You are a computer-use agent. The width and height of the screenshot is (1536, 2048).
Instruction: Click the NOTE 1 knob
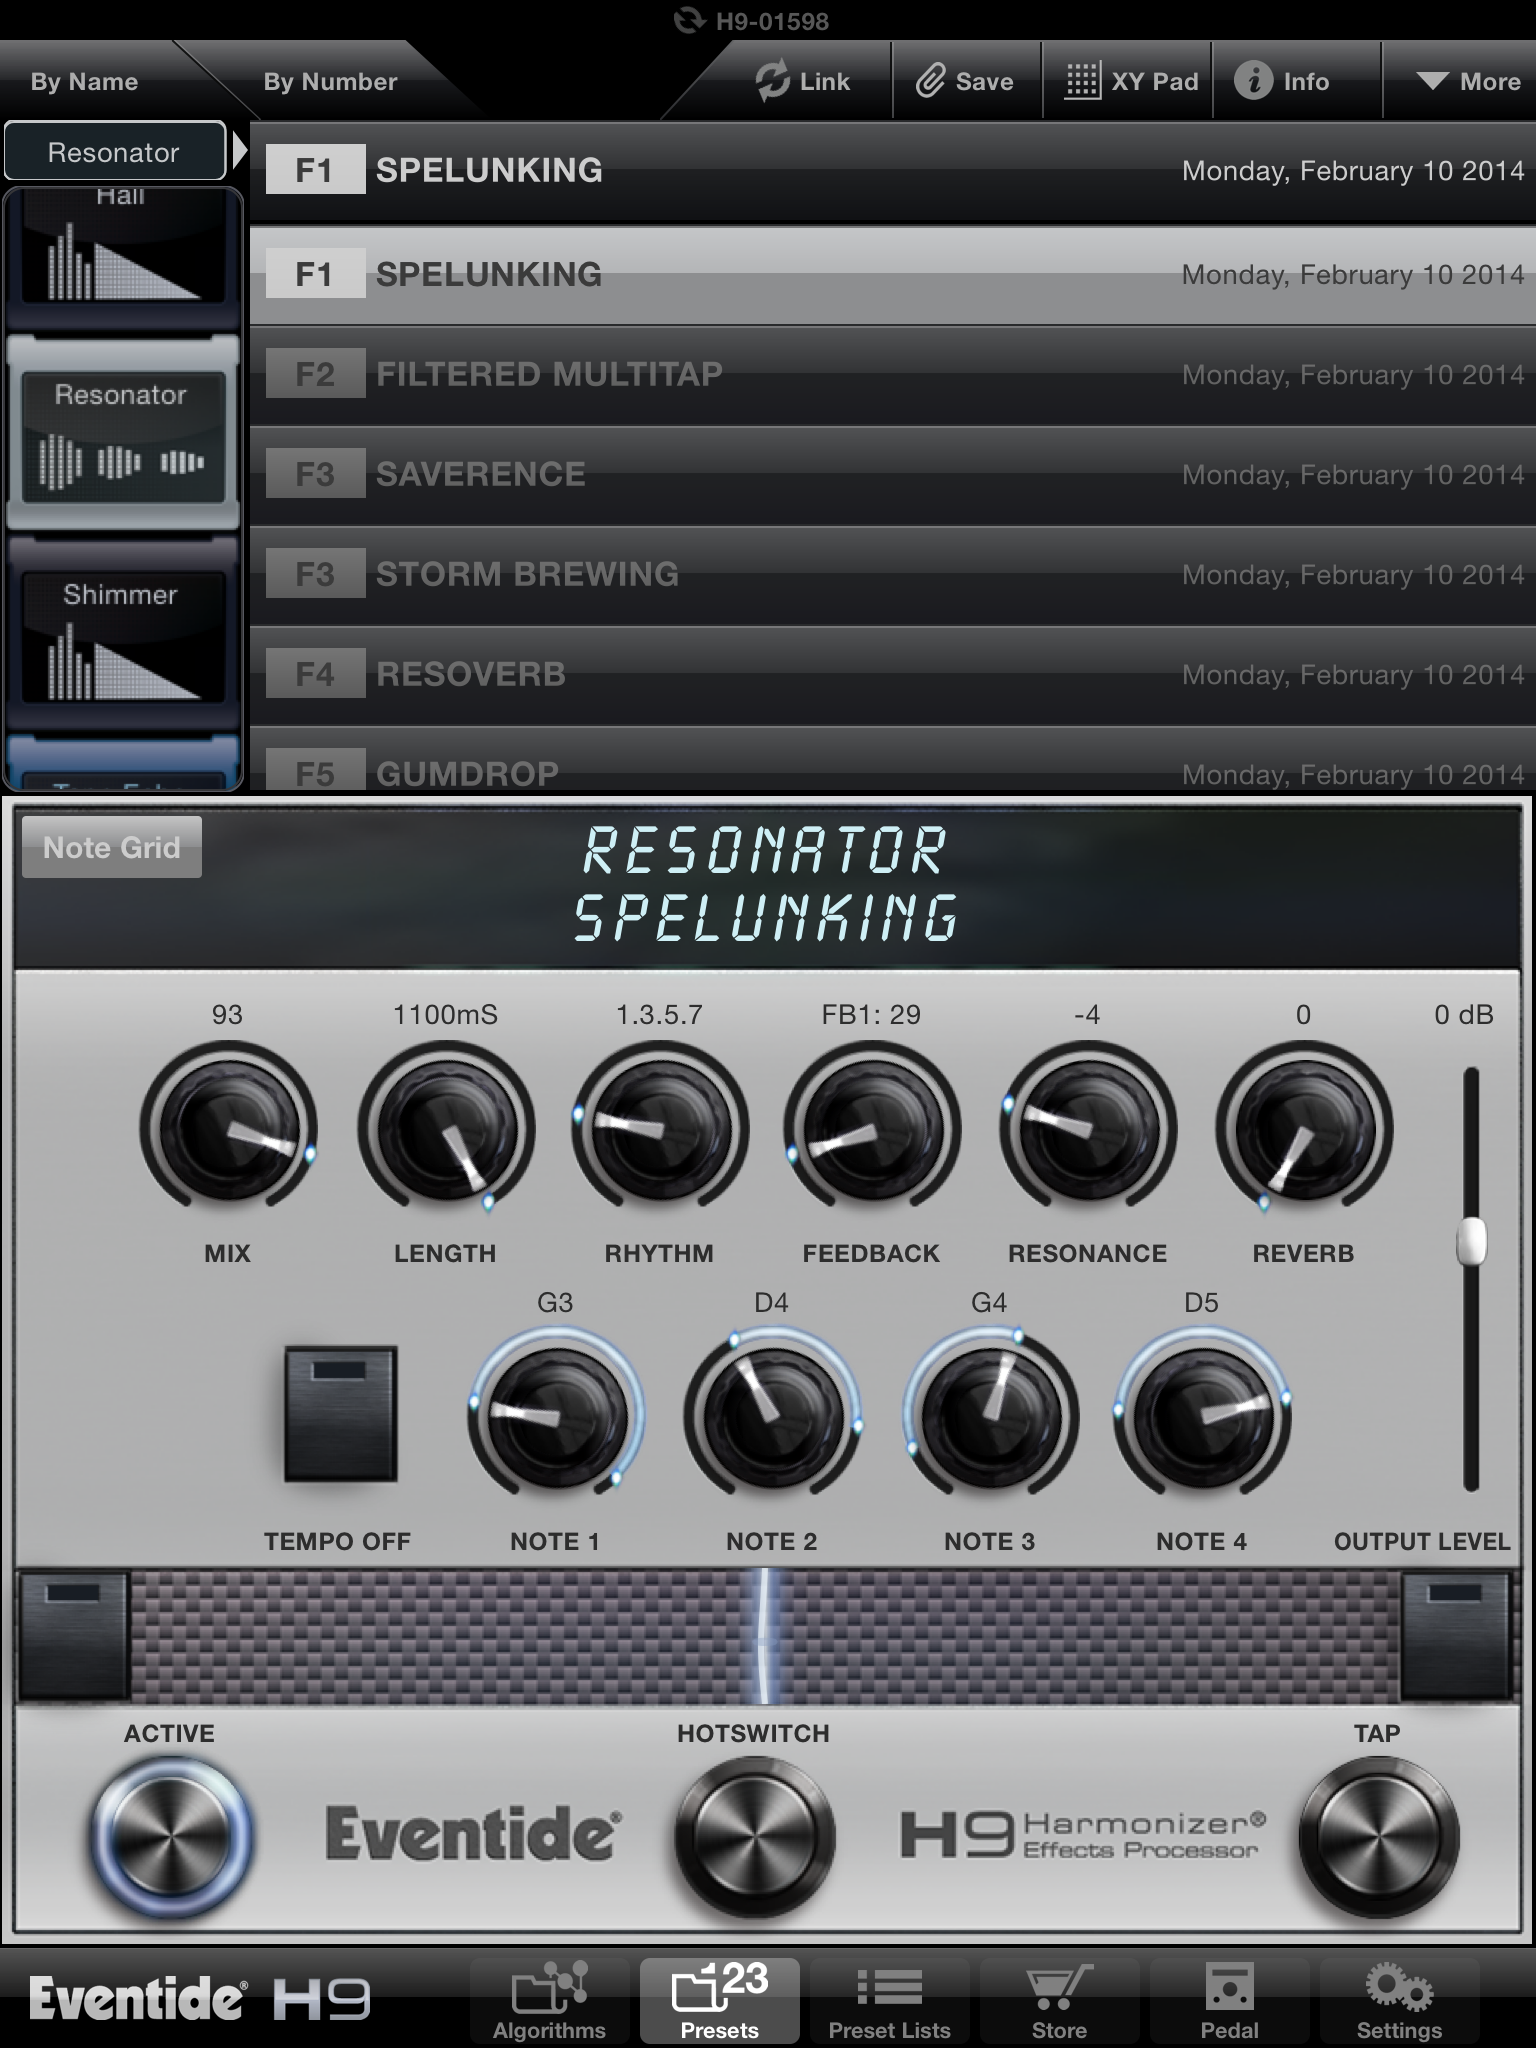click(x=555, y=1415)
